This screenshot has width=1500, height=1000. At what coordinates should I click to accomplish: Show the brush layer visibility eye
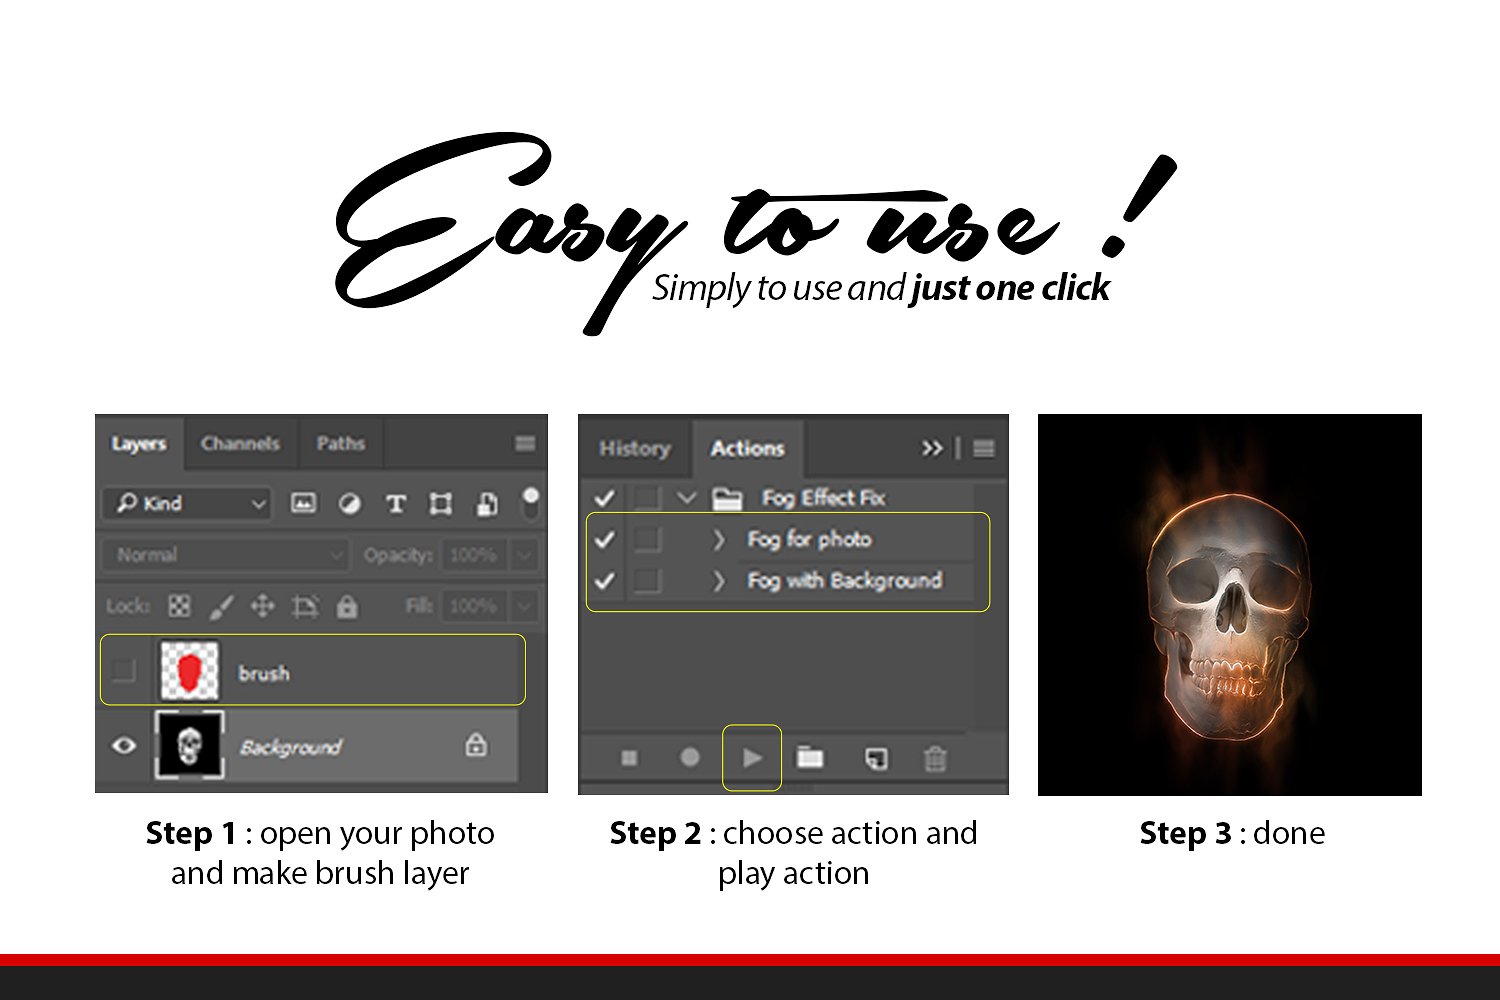click(124, 671)
